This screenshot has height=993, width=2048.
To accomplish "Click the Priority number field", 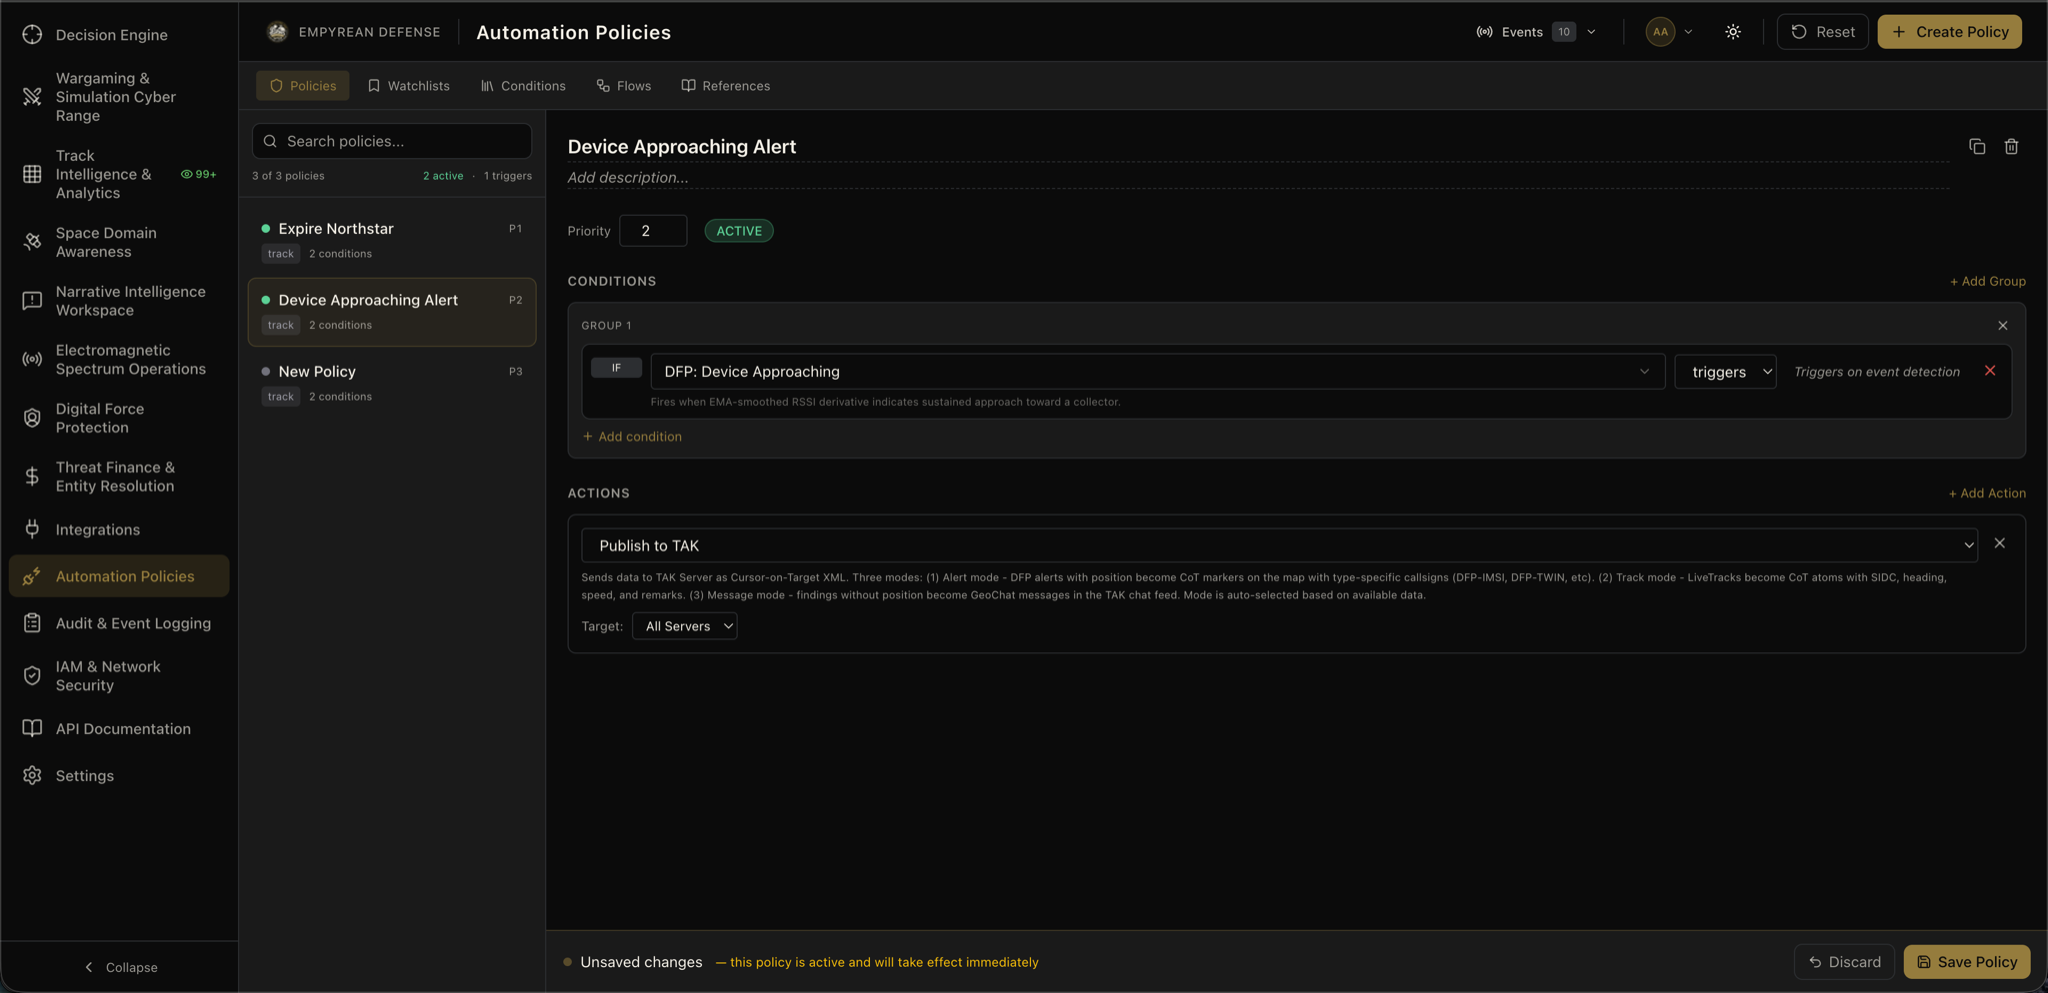I will [653, 231].
